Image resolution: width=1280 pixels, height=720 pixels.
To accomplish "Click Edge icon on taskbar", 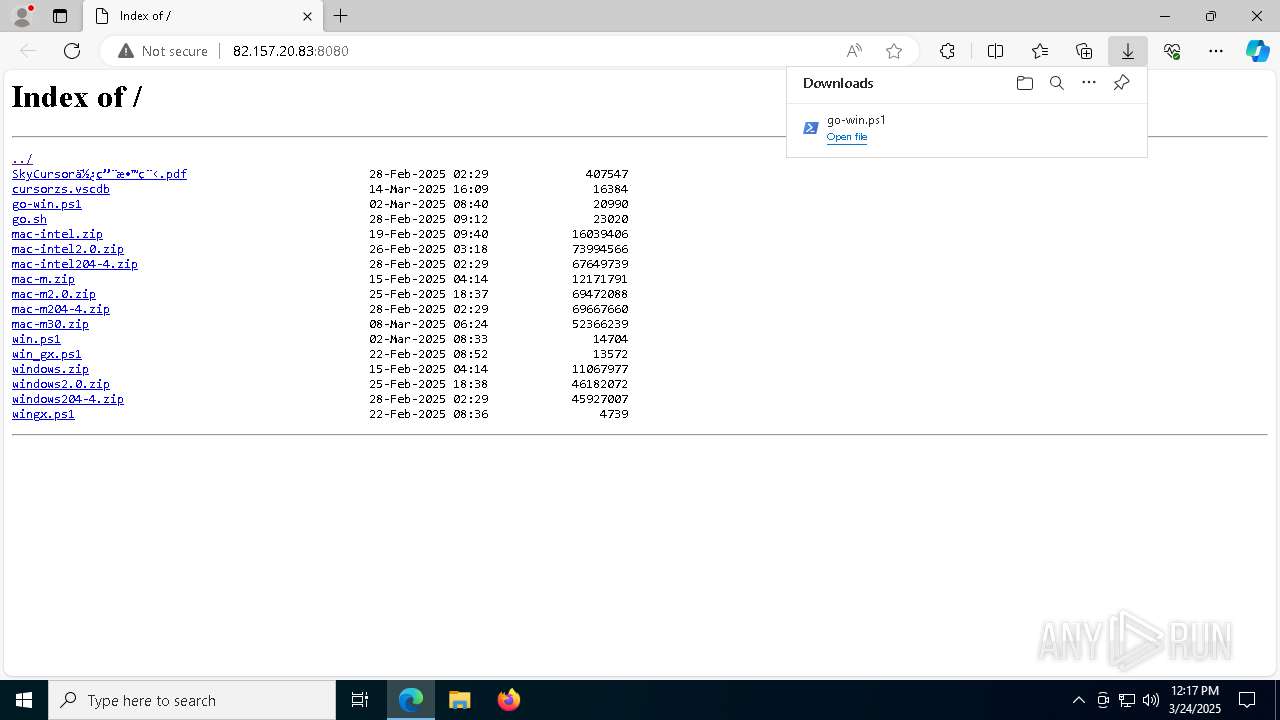I will (411, 700).
